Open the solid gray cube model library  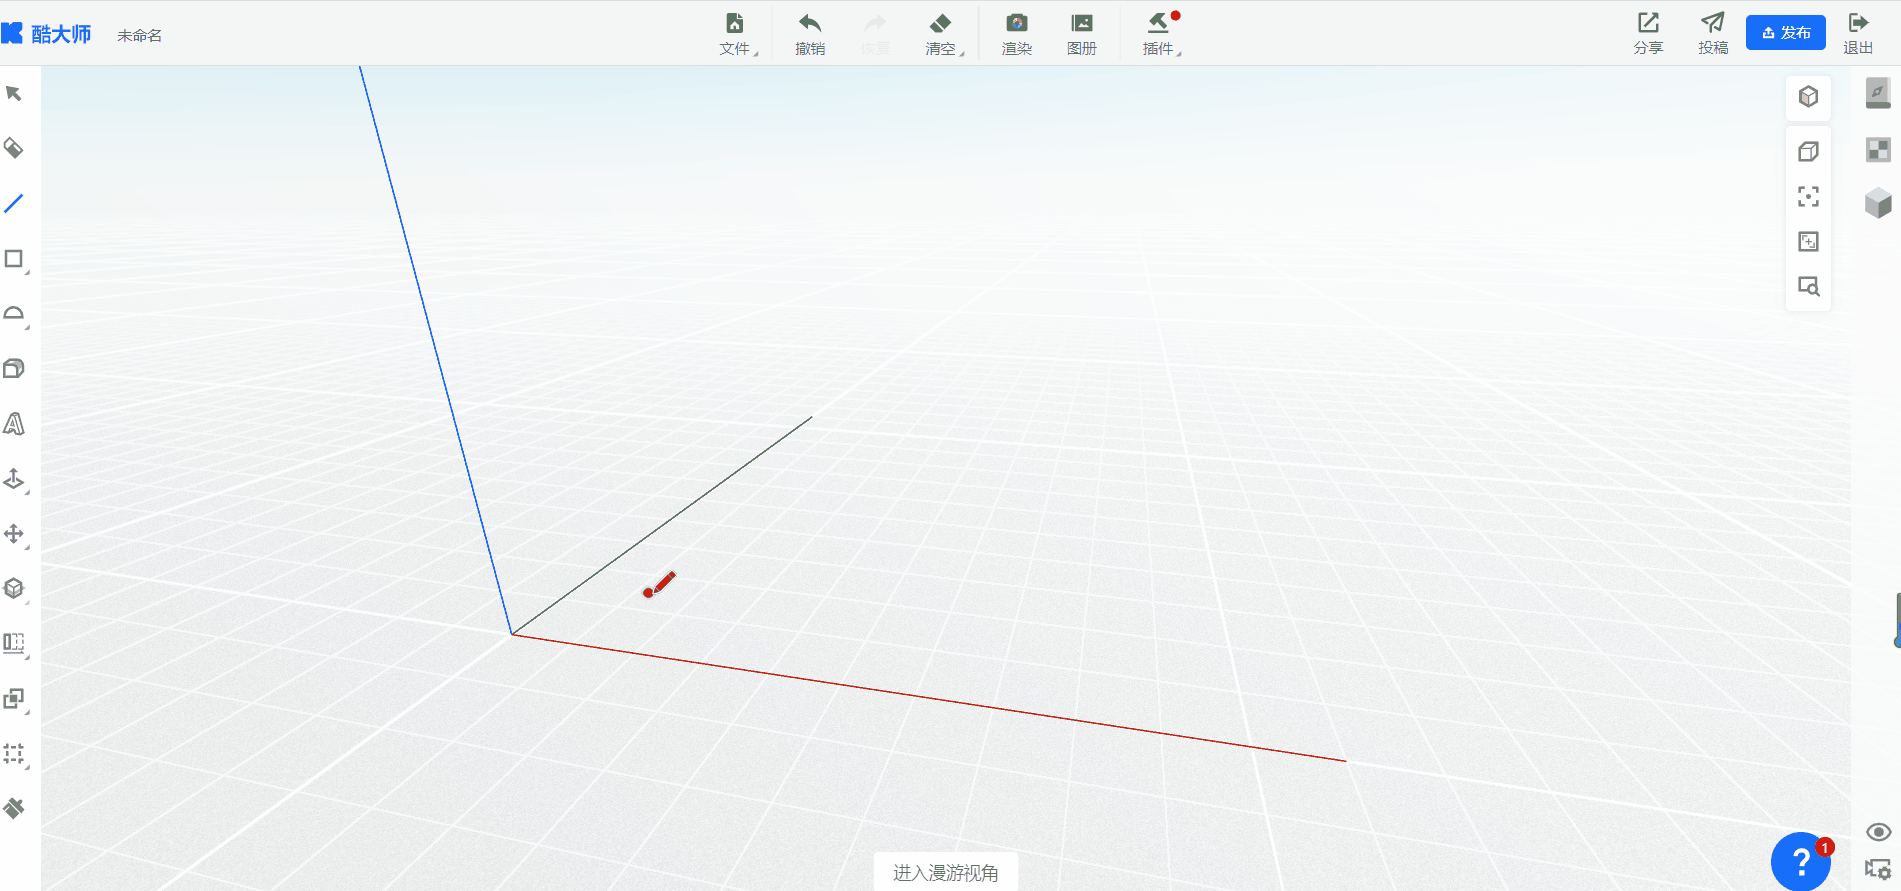point(1878,203)
